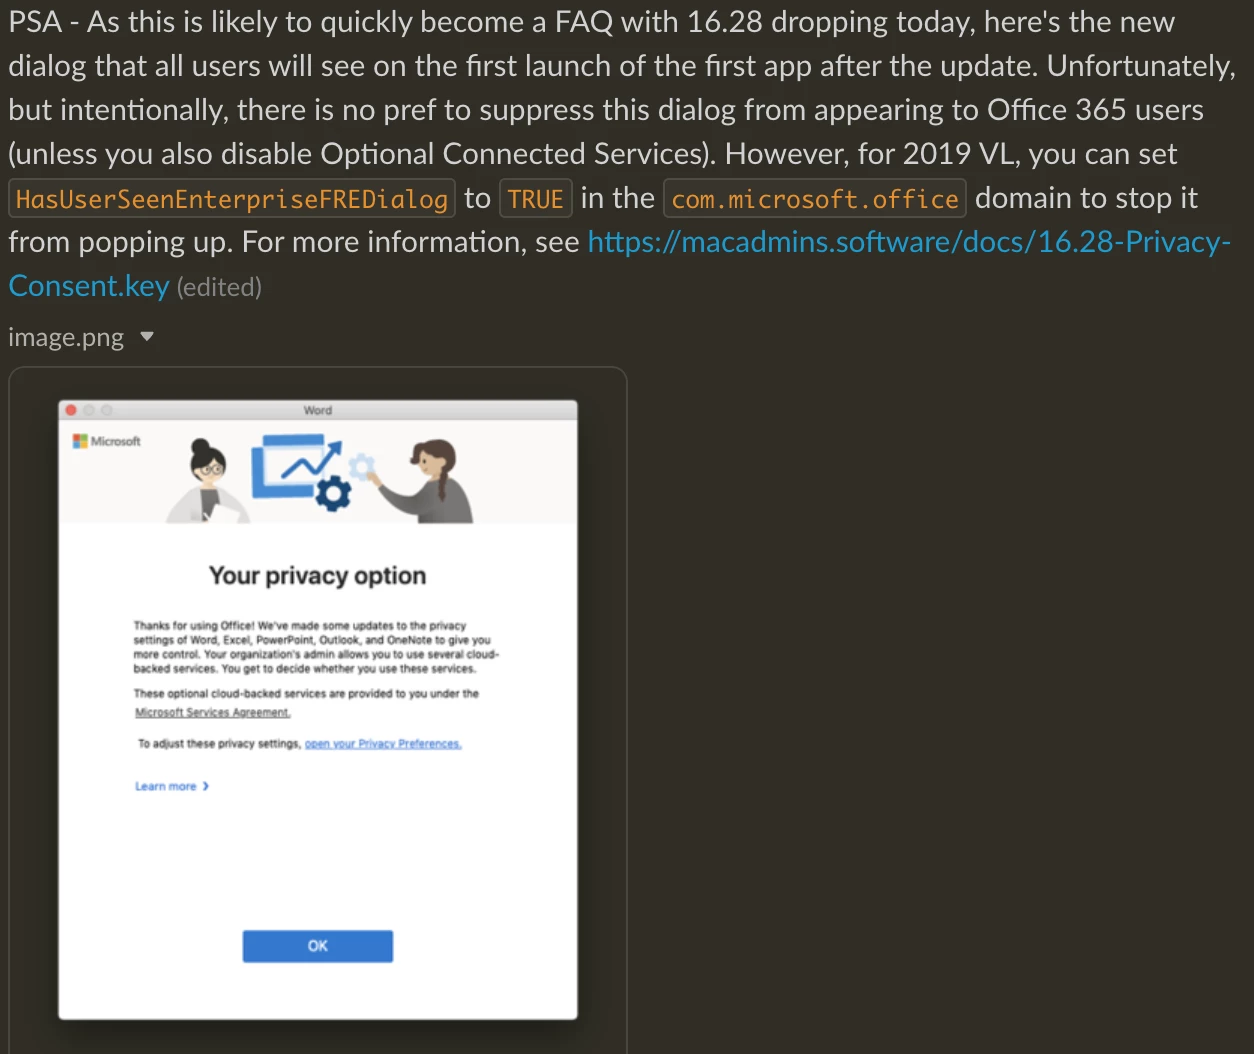
Task: Click the Word title in the dialog bar
Action: point(318,410)
